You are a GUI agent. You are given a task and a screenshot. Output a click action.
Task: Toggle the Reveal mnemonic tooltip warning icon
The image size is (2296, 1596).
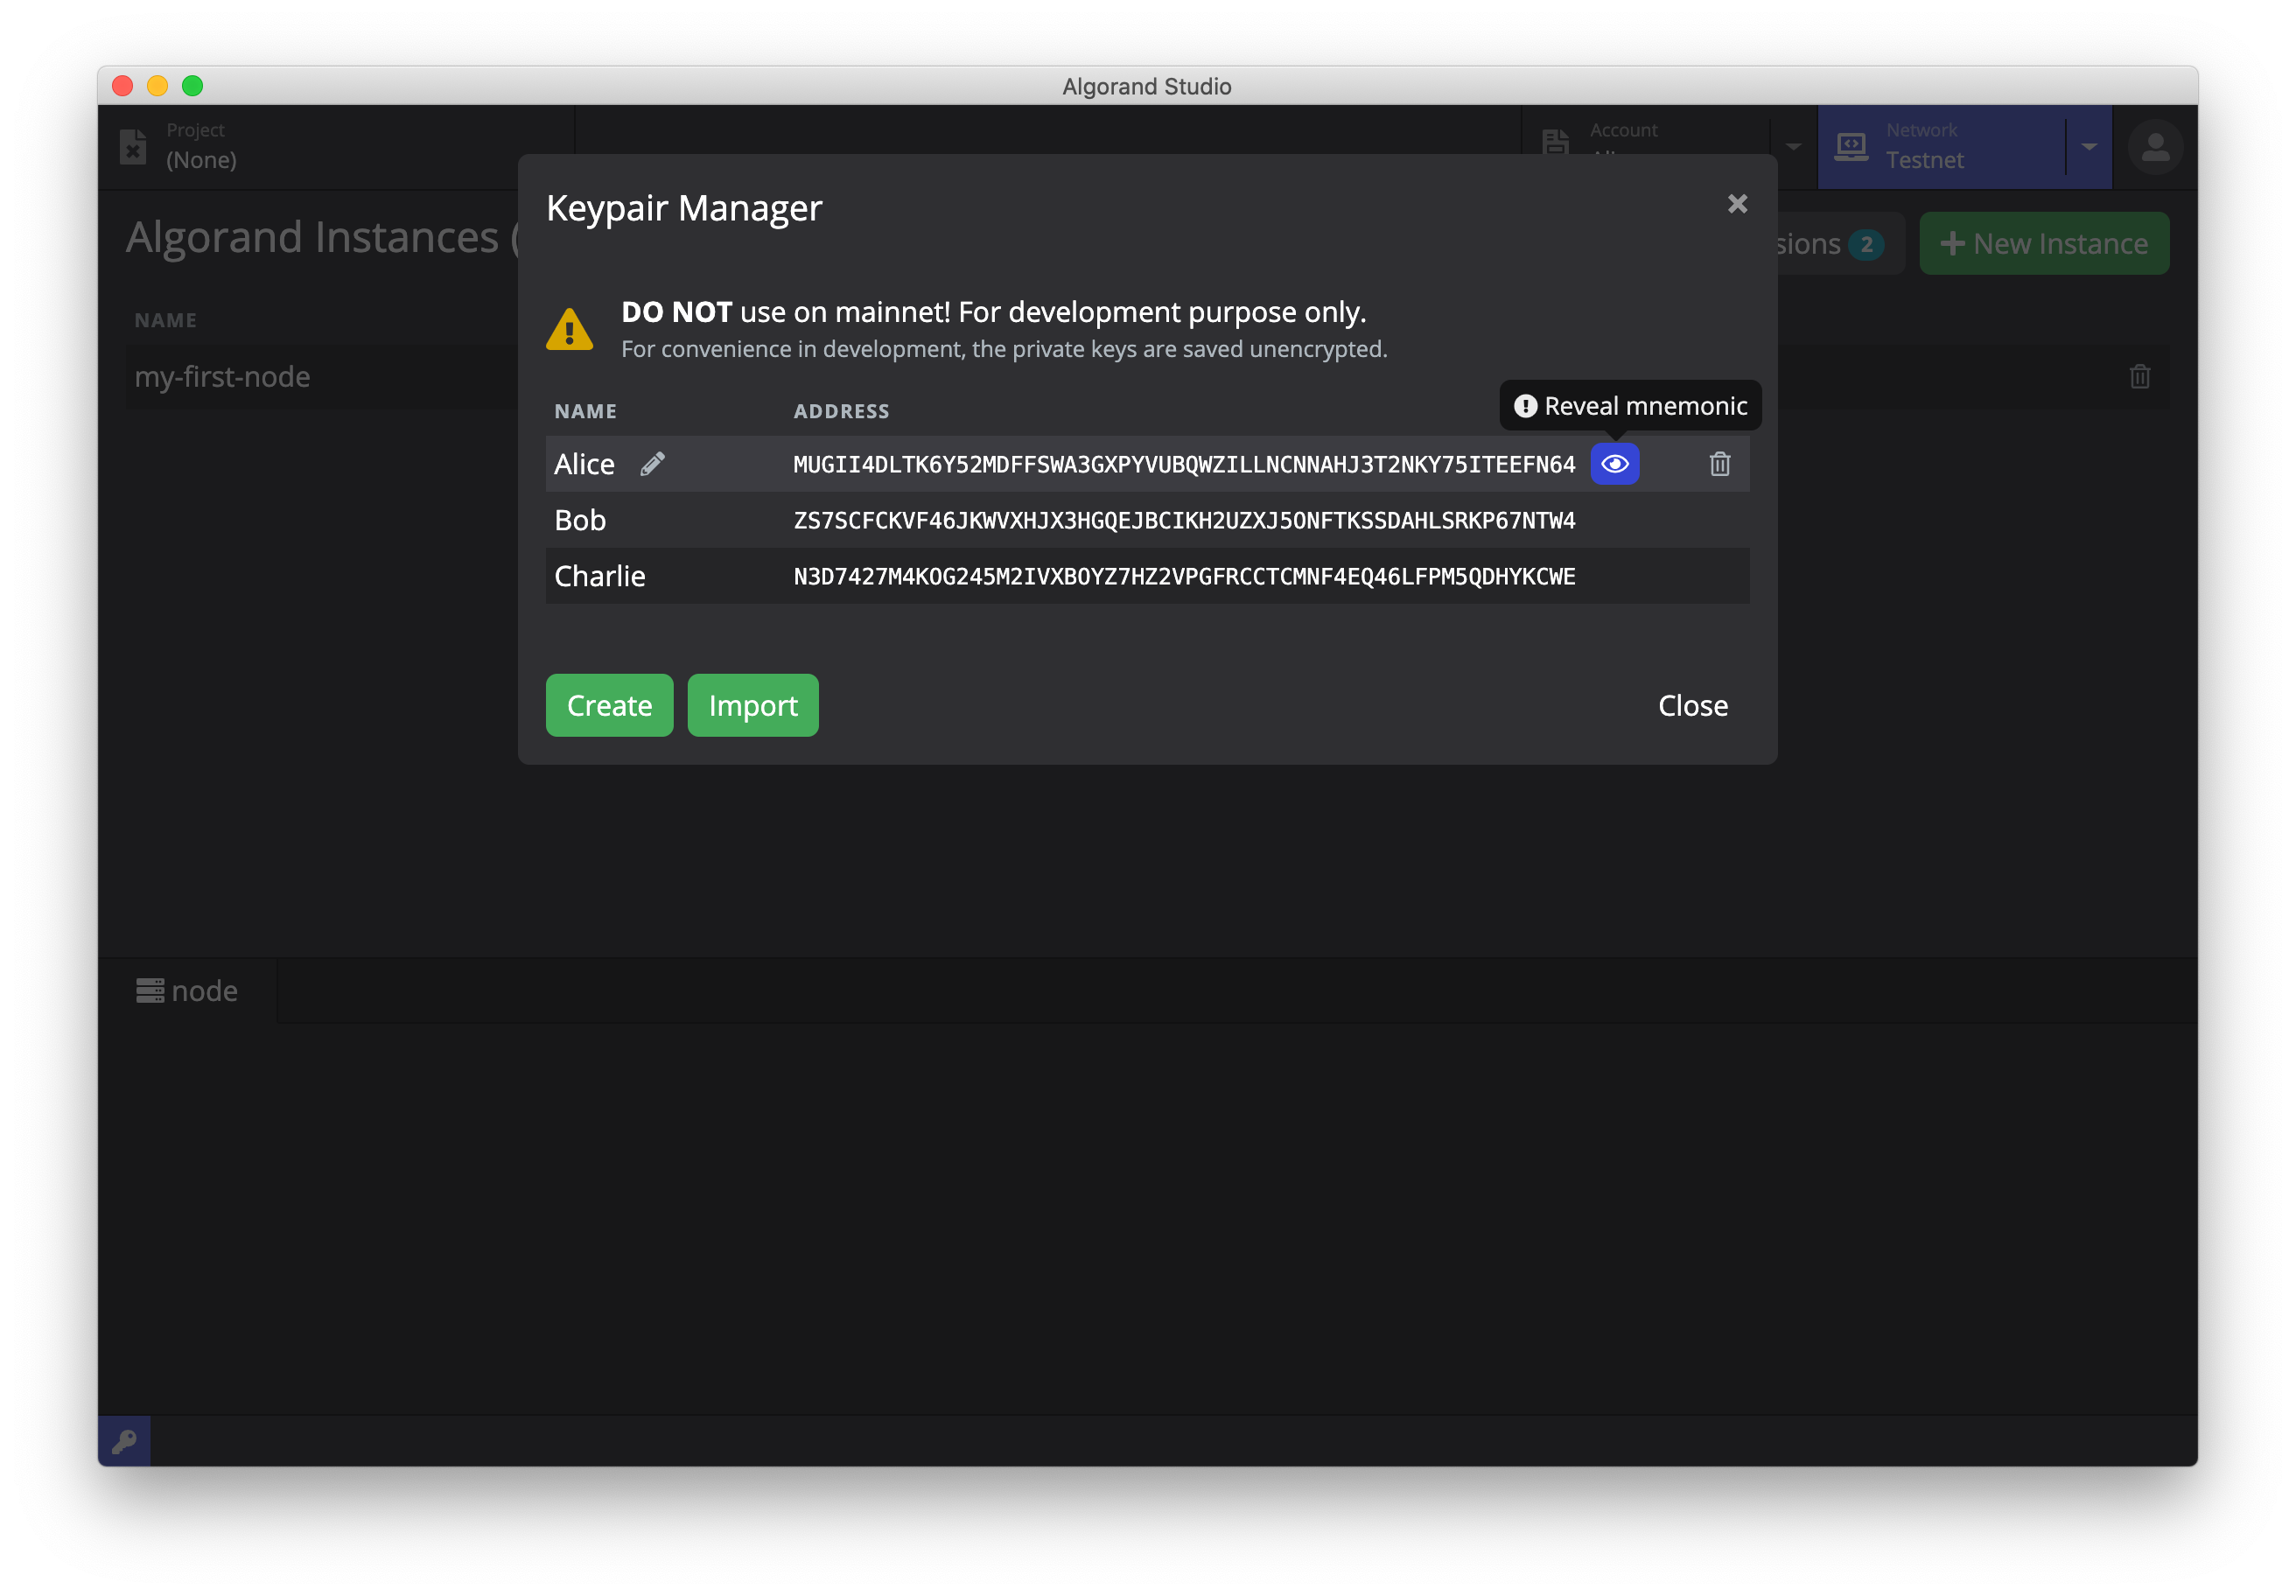tap(1525, 405)
